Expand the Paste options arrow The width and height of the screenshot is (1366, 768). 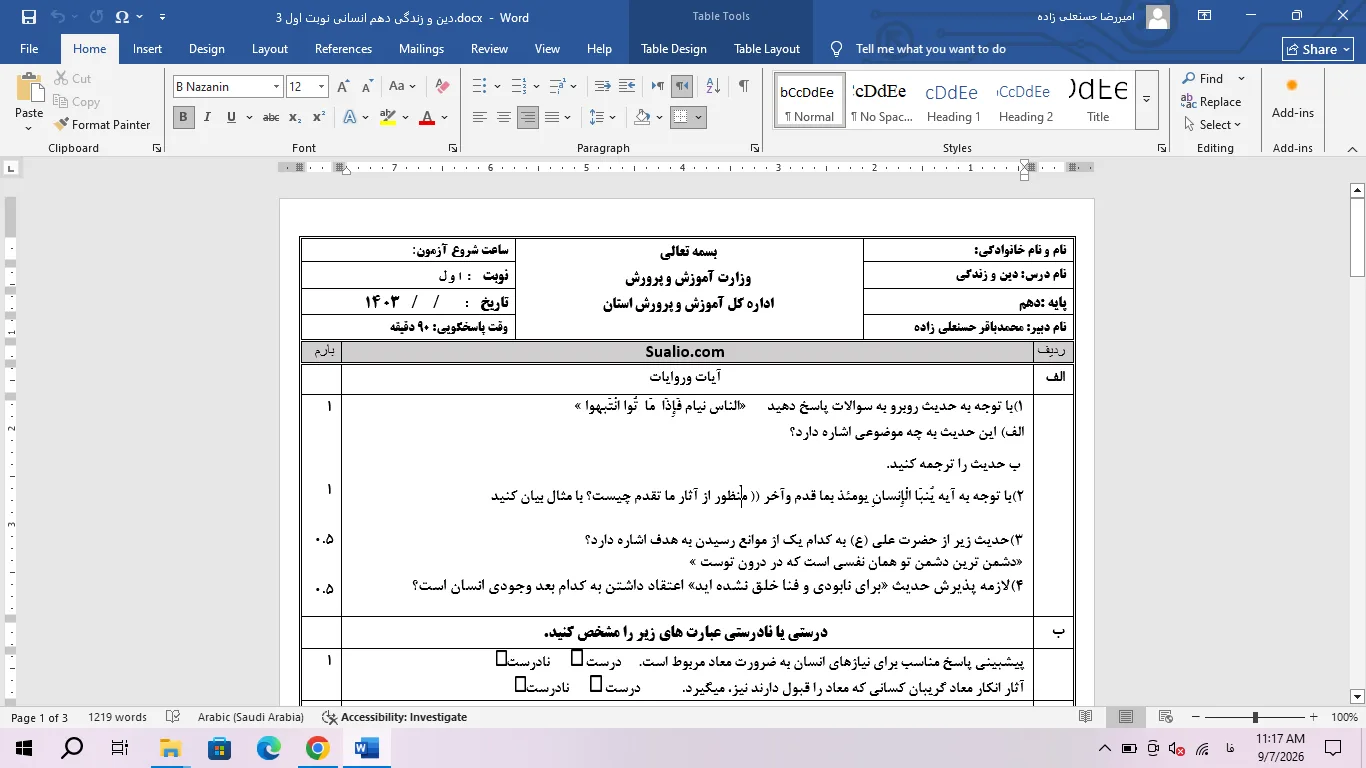pyautogui.click(x=29, y=127)
